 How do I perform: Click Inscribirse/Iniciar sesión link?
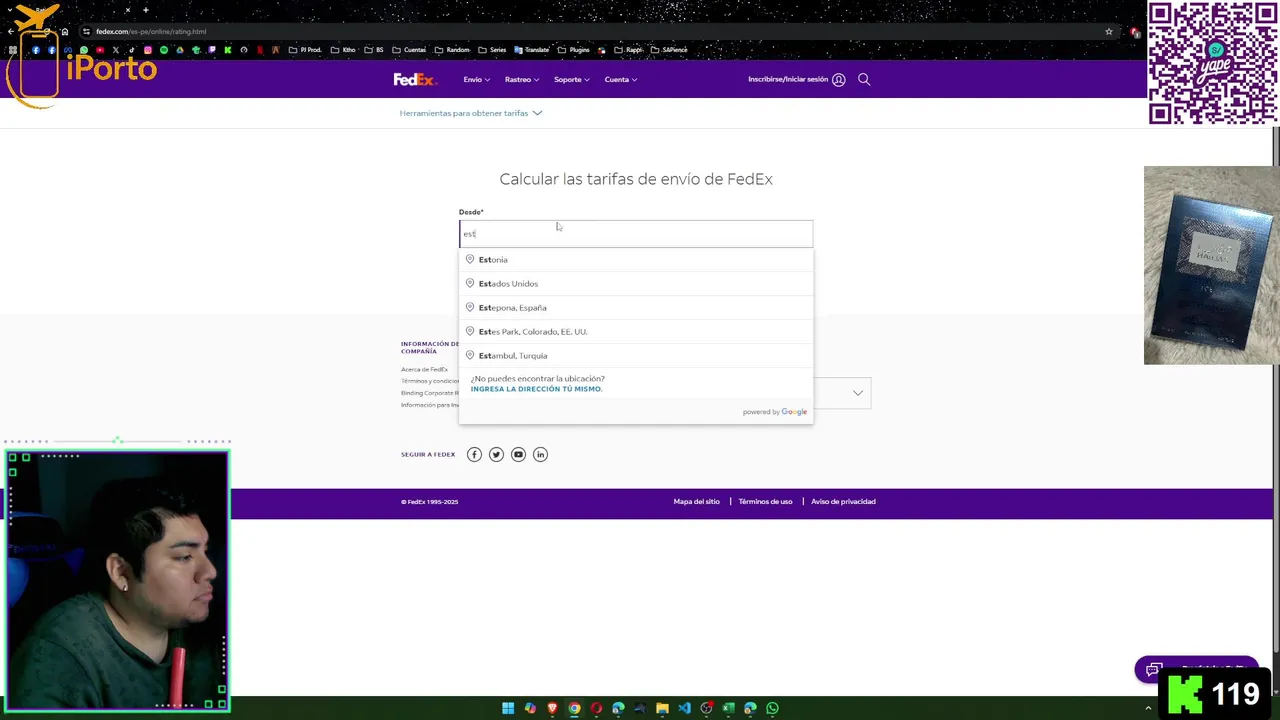tap(788, 80)
